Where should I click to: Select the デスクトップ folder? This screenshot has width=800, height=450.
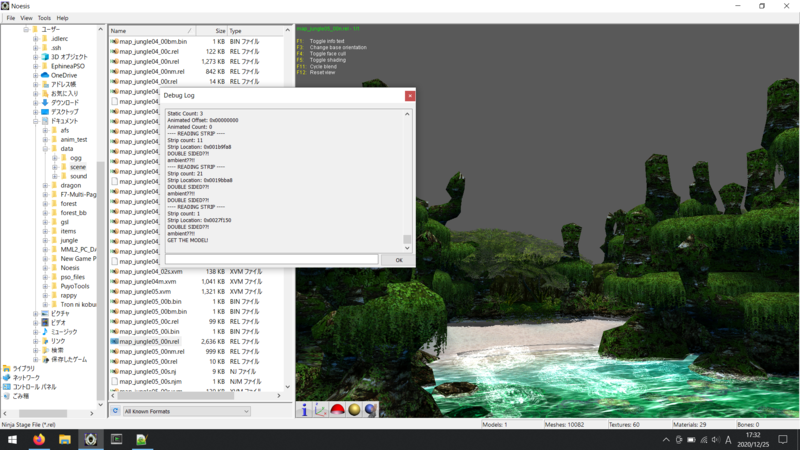[x=64, y=112]
